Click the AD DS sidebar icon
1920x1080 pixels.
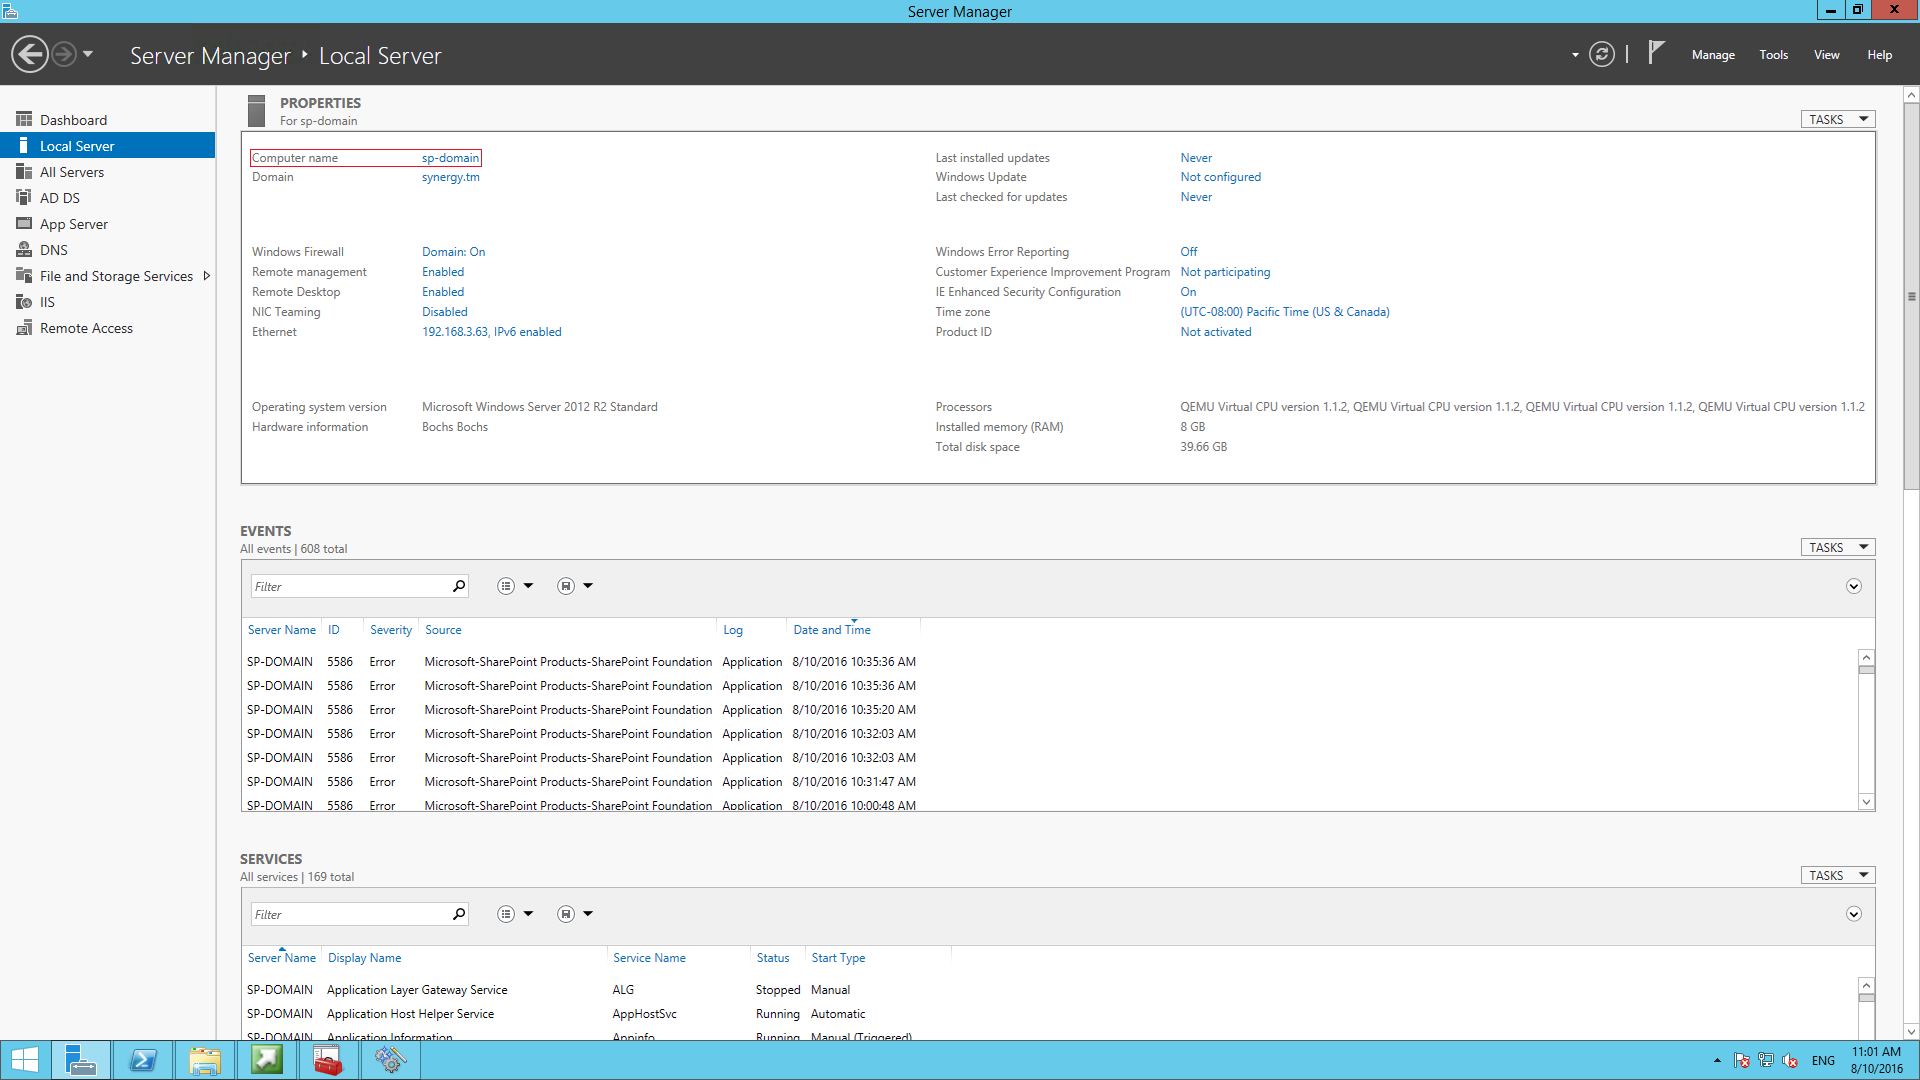(24, 197)
